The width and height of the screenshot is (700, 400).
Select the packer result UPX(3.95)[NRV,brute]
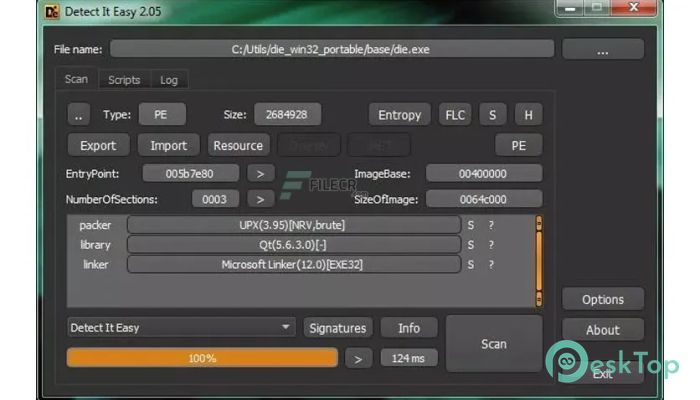click(x=293, y=225)
